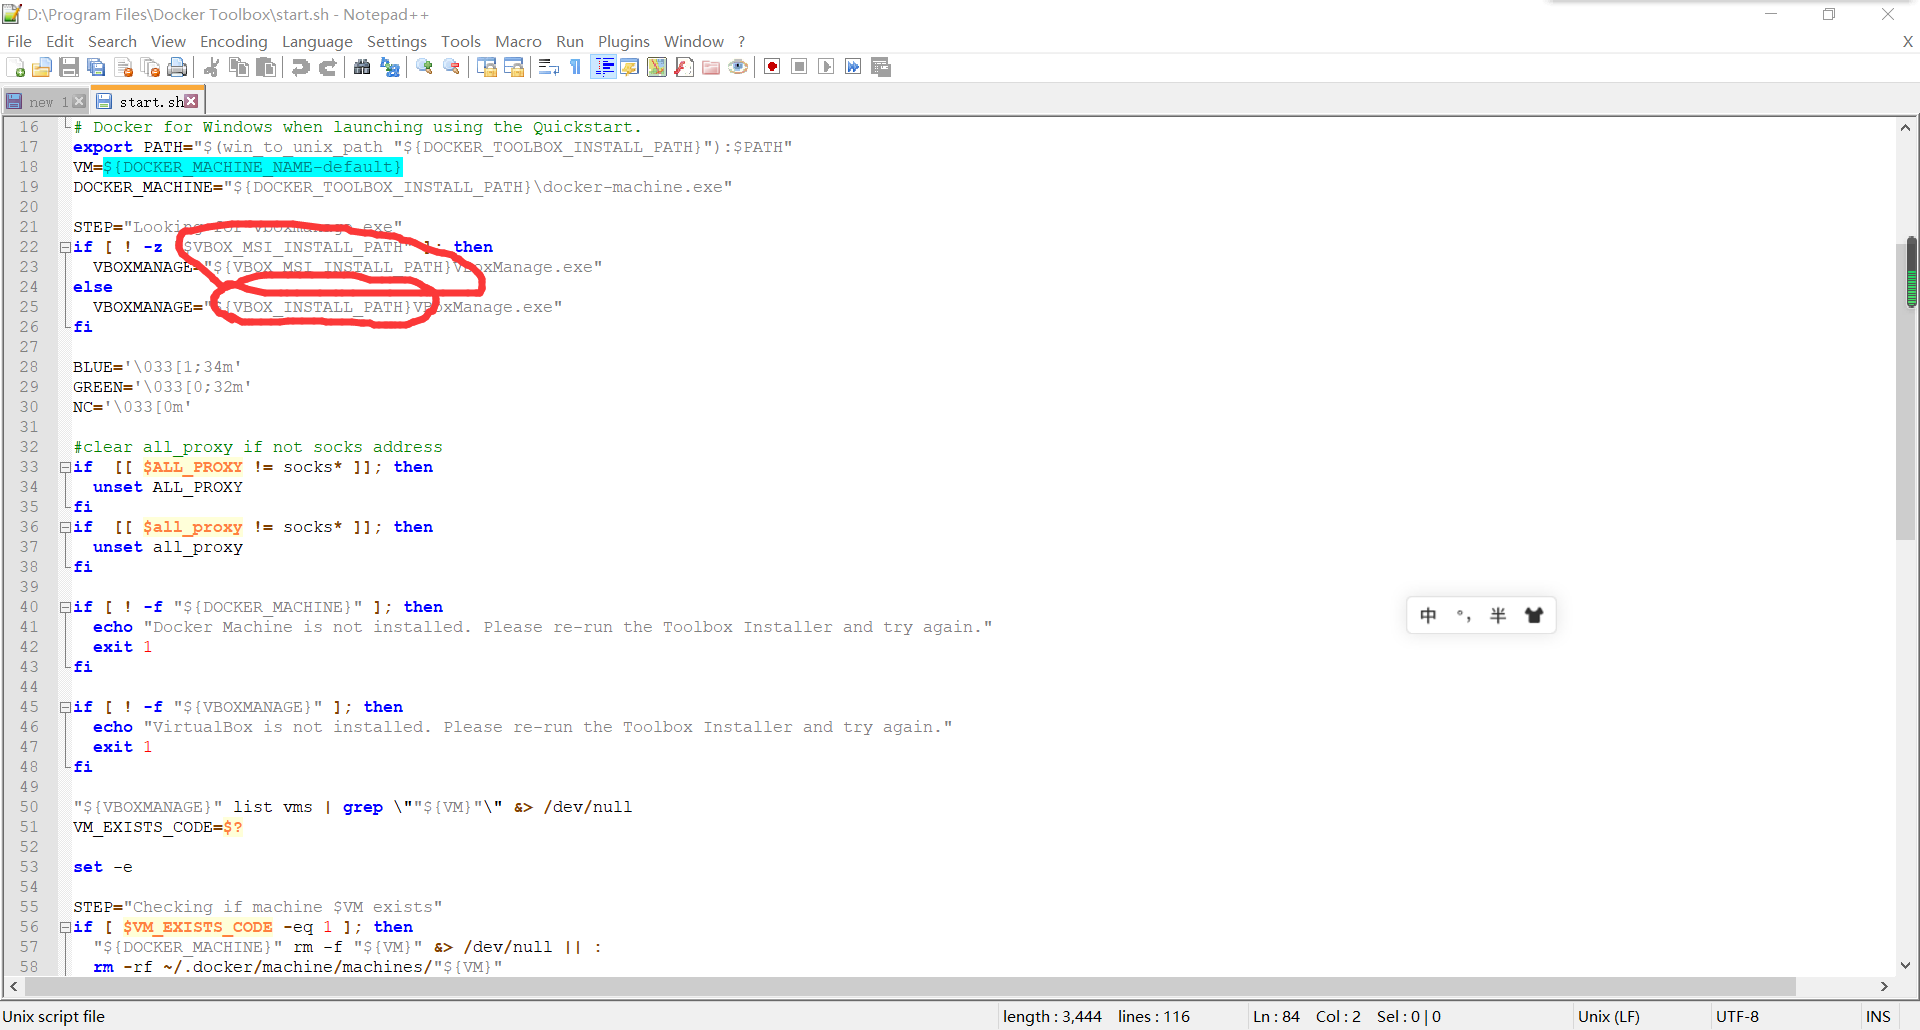Open the Settings menu
Viewport: 1920px width, 1030px height.
[x=397, y=41]
